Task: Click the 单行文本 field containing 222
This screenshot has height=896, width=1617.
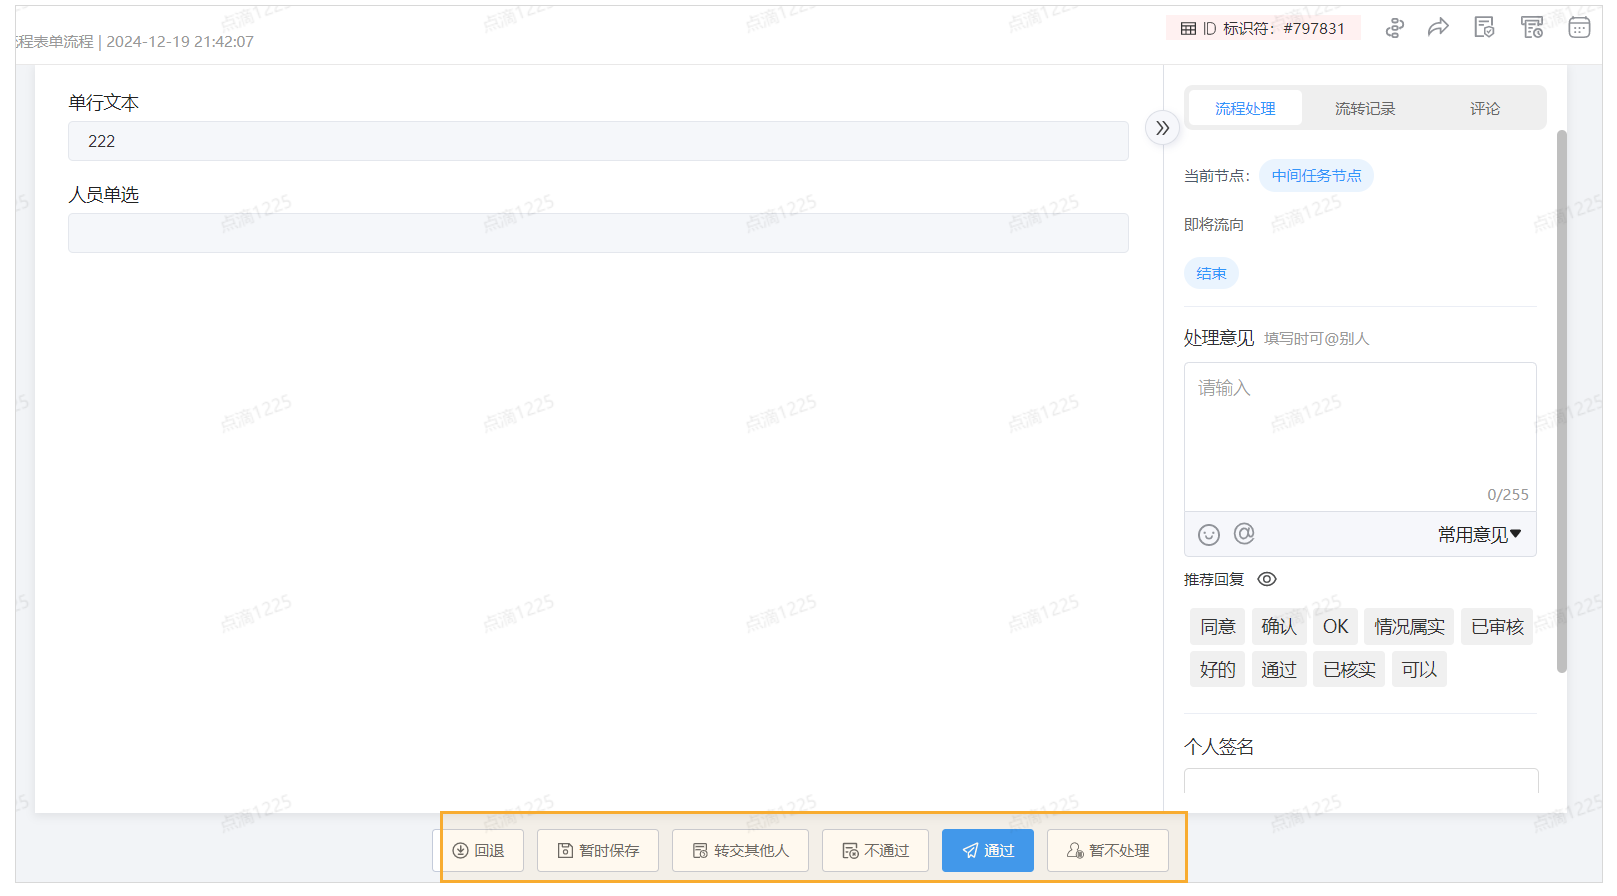Action: pyautogui.click(x=598, y=141)
